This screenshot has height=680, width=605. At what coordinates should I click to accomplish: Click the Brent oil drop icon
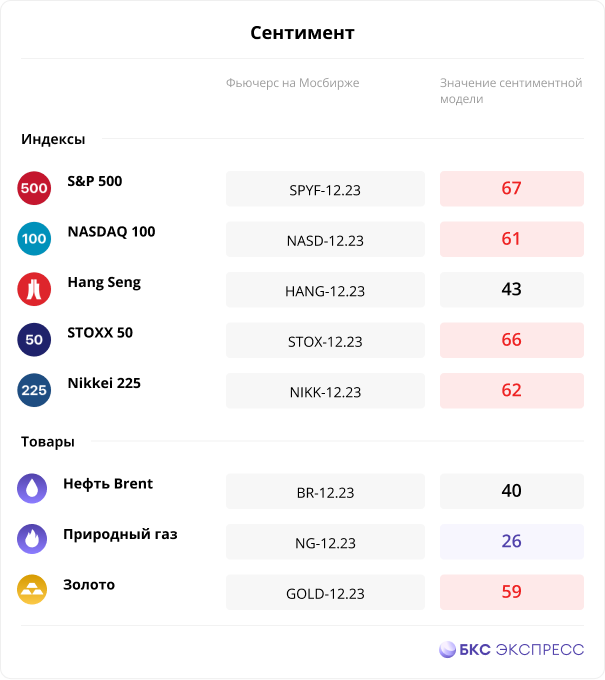pyautogui.click(x=32, y=489)
